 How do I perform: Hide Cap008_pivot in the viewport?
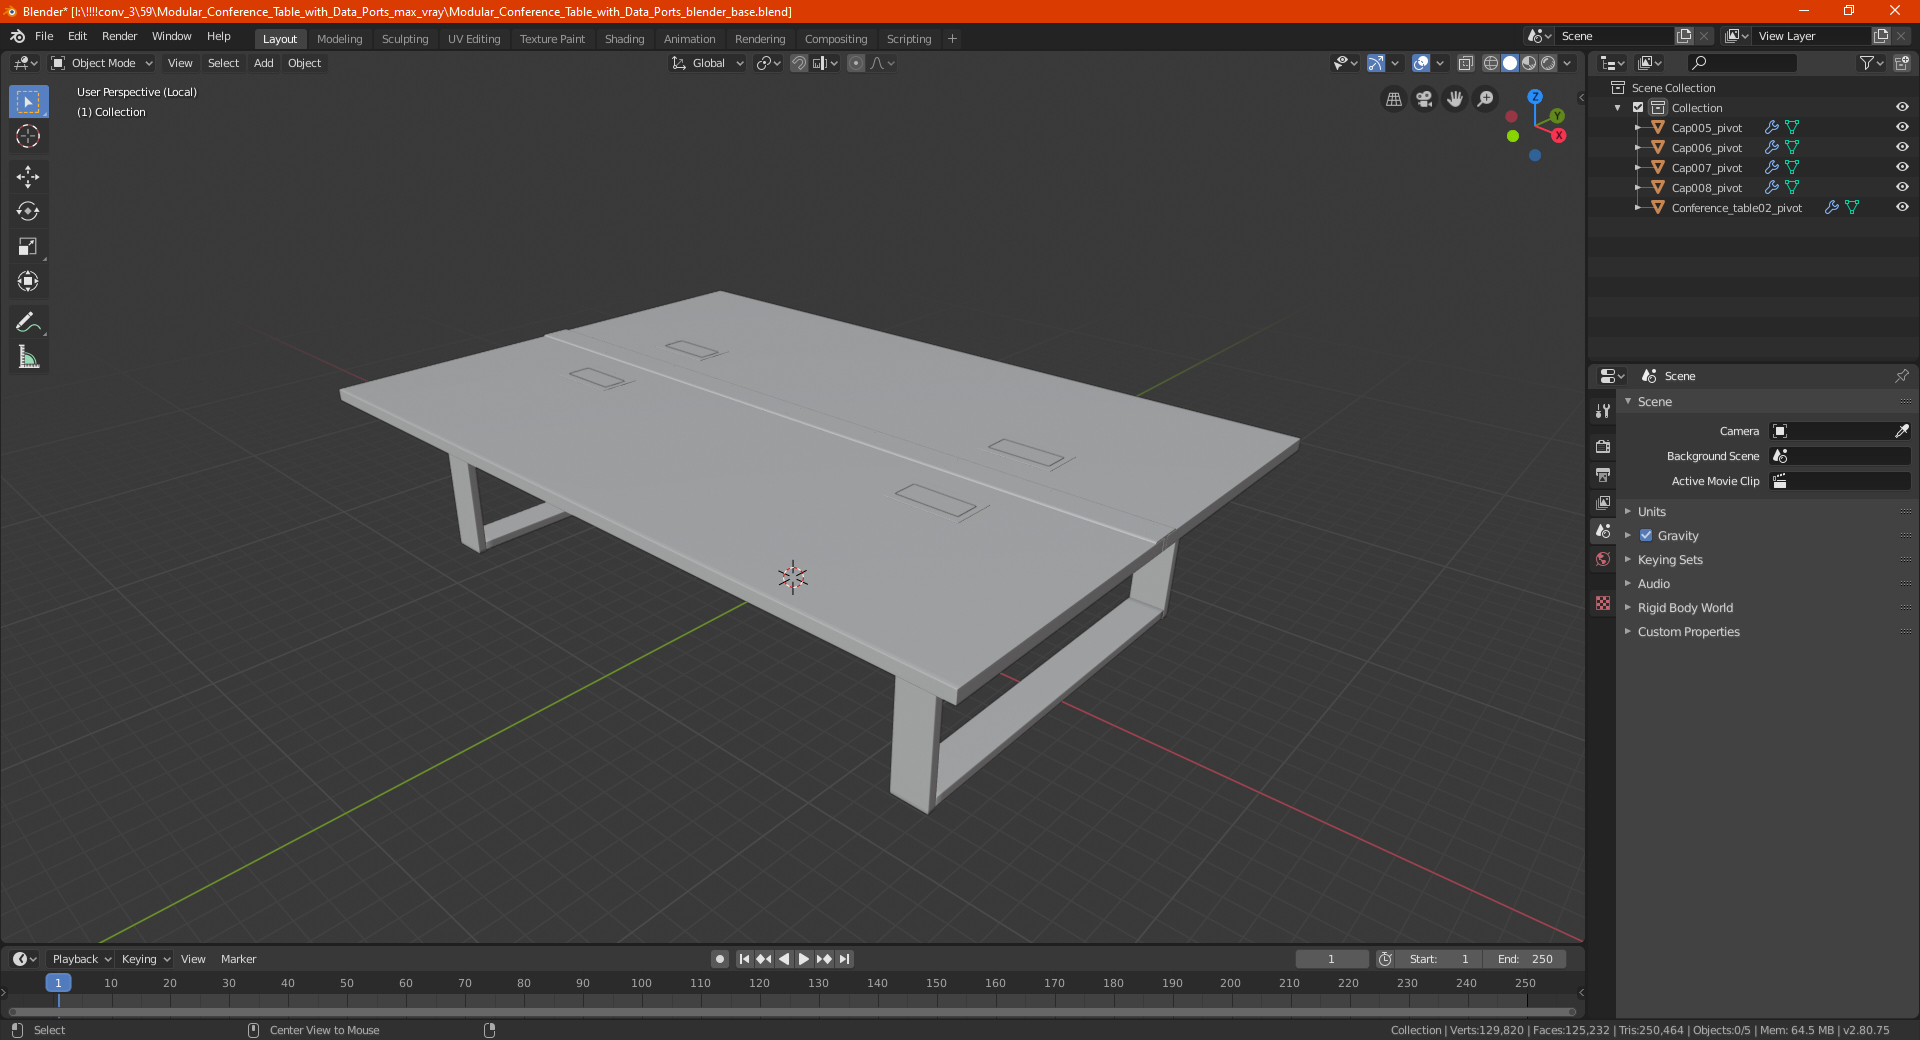pos(1902,187)
